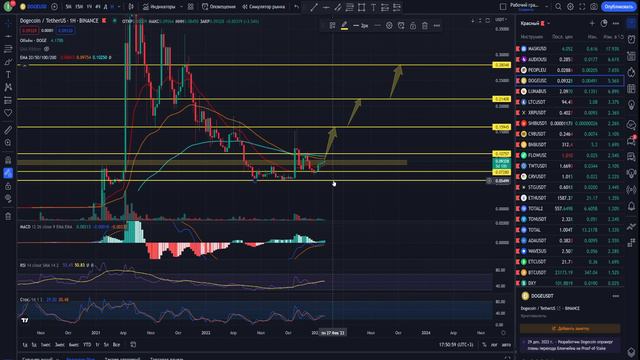Select the patterns tool in left sidebar
This screenshot has width=640, height=360.
8,87
